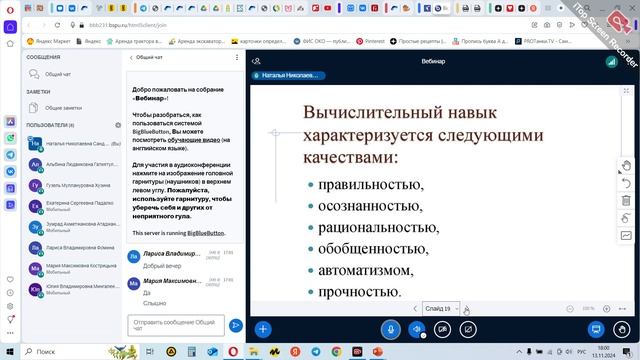Open Opera sidebar history clock
Image resolution: width=640 pixels, height=360 pixels.
[x=10, y=293]
